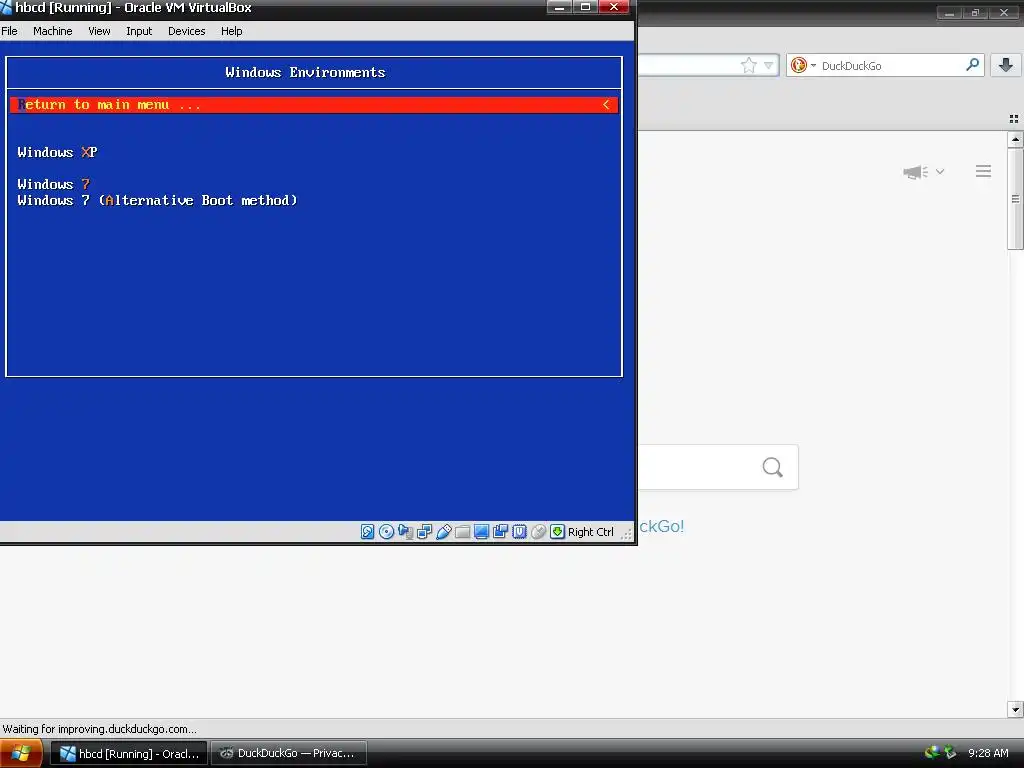Click the grey mouse integration icon
The width and height of the screenshot is (1024, 768).
538,532
